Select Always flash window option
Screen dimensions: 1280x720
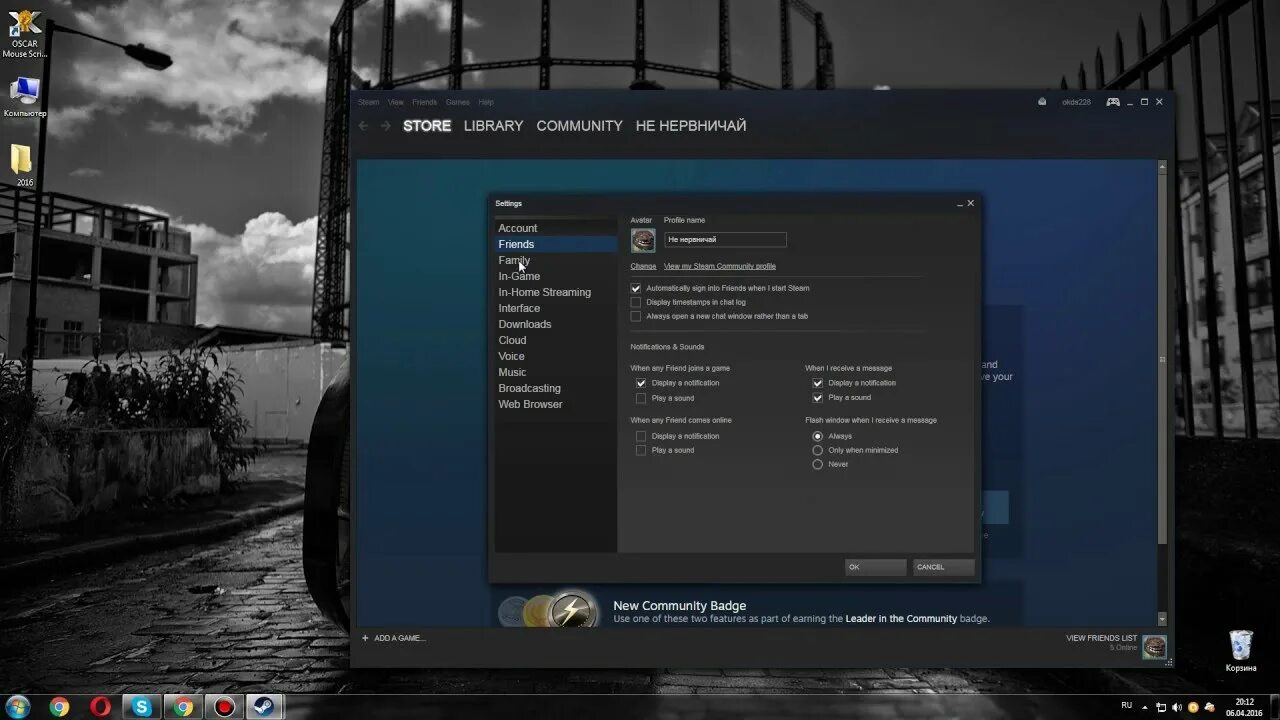[x=818, y=436]
